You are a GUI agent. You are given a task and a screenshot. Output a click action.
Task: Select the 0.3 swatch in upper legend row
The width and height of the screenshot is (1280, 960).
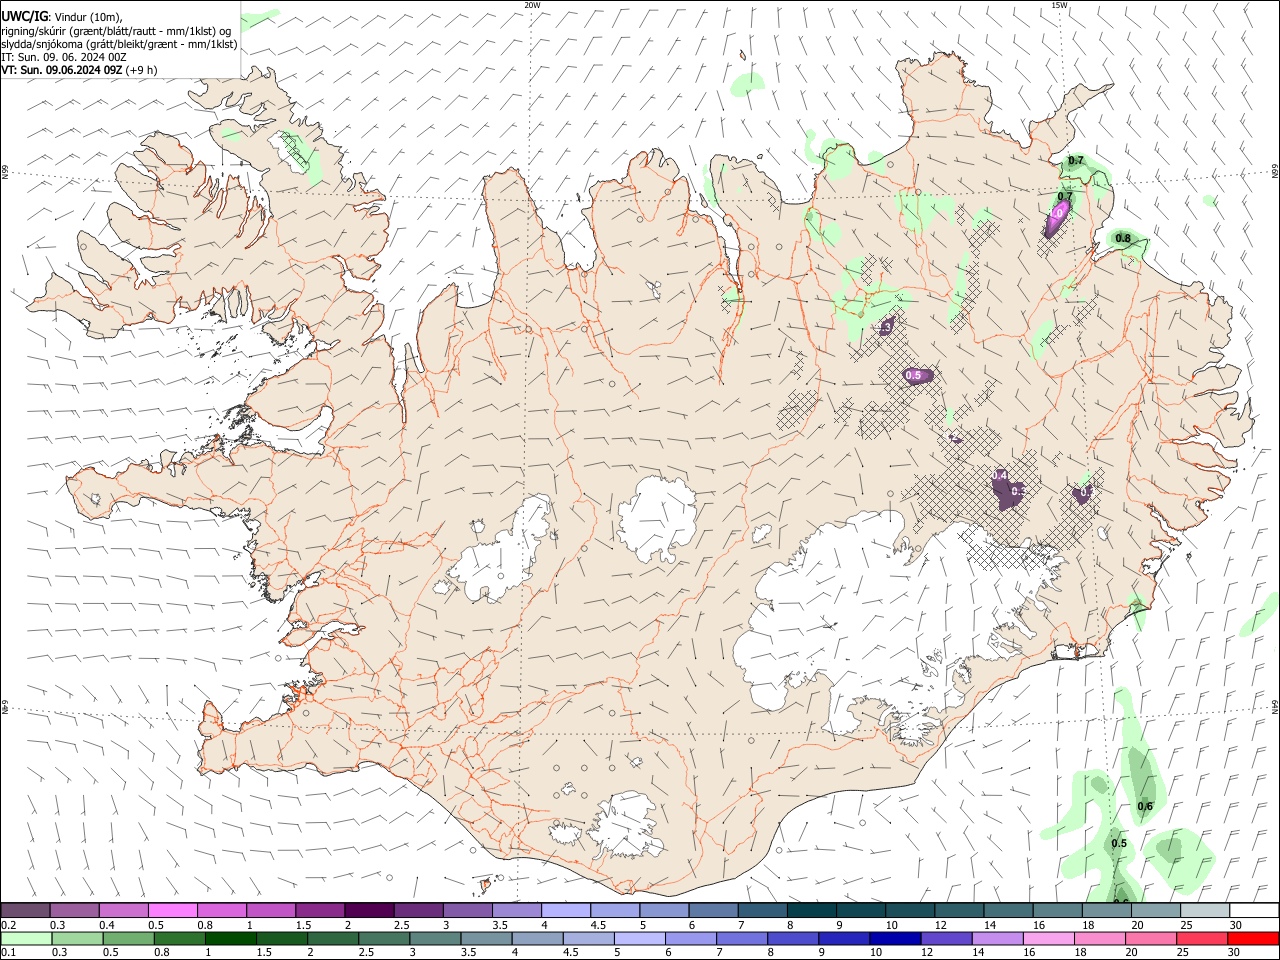click(74, 910)
